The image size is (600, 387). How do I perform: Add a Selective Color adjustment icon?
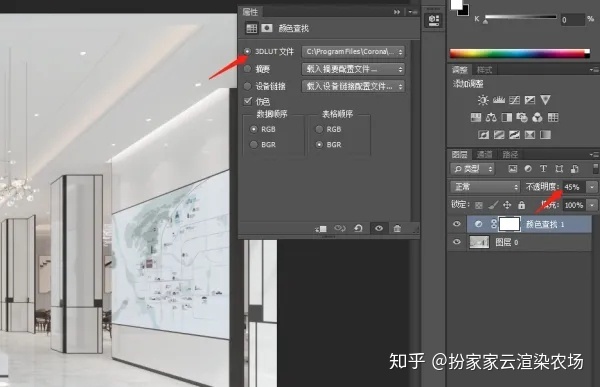[530, 135]
